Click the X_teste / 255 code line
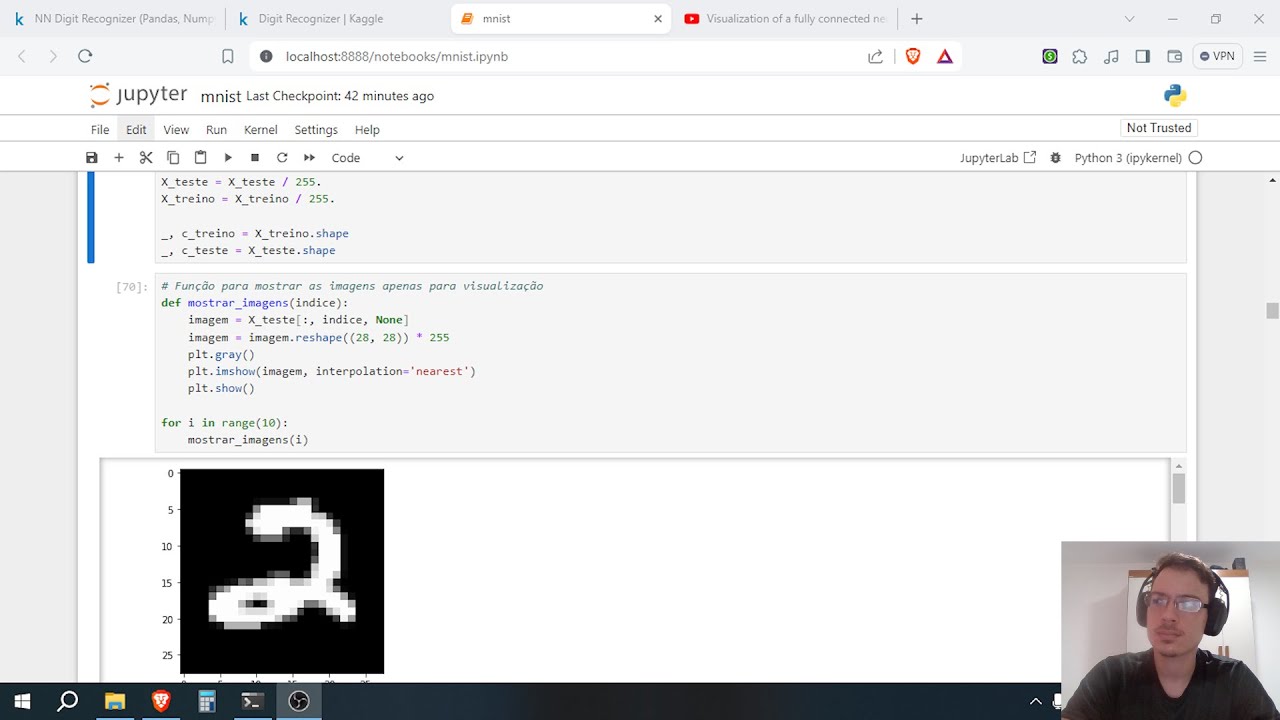1280x720 pixels. click(x=241, y=182)
